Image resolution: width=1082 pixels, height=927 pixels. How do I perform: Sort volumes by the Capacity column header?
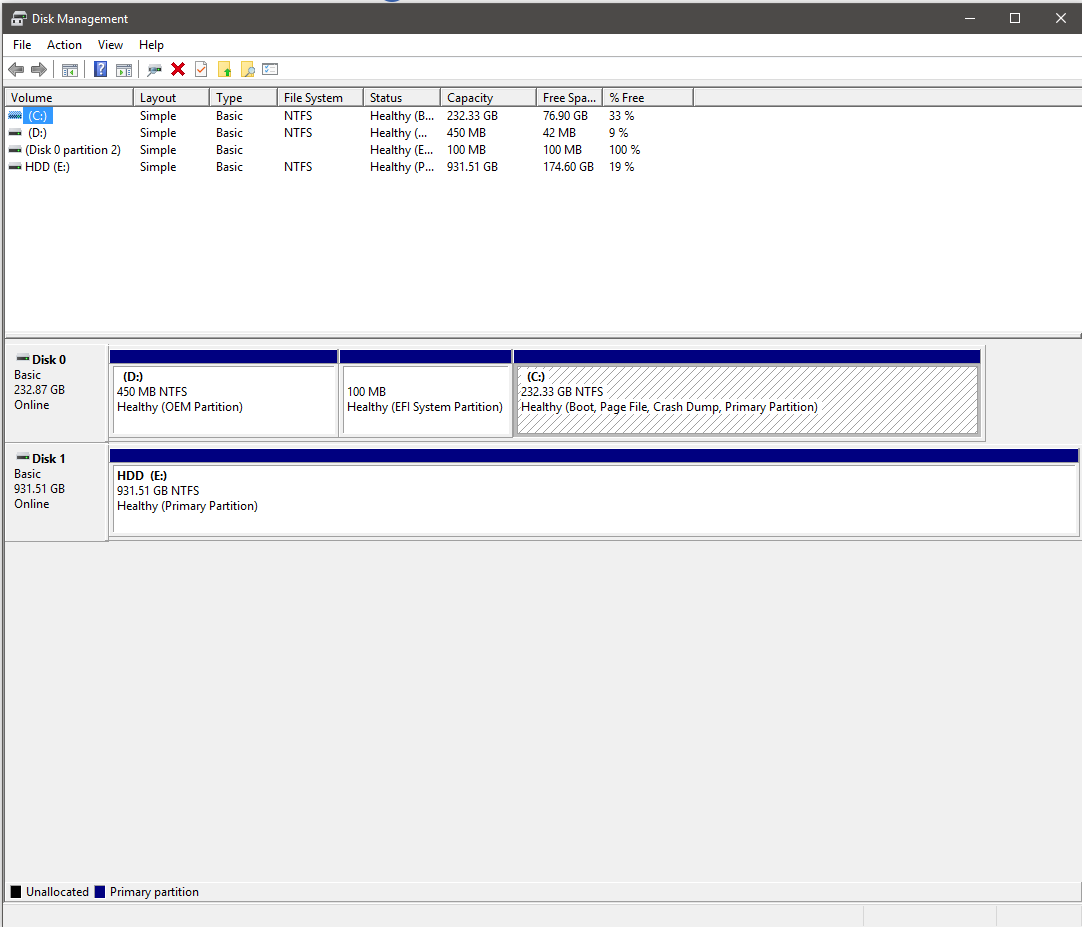point(470,97)
